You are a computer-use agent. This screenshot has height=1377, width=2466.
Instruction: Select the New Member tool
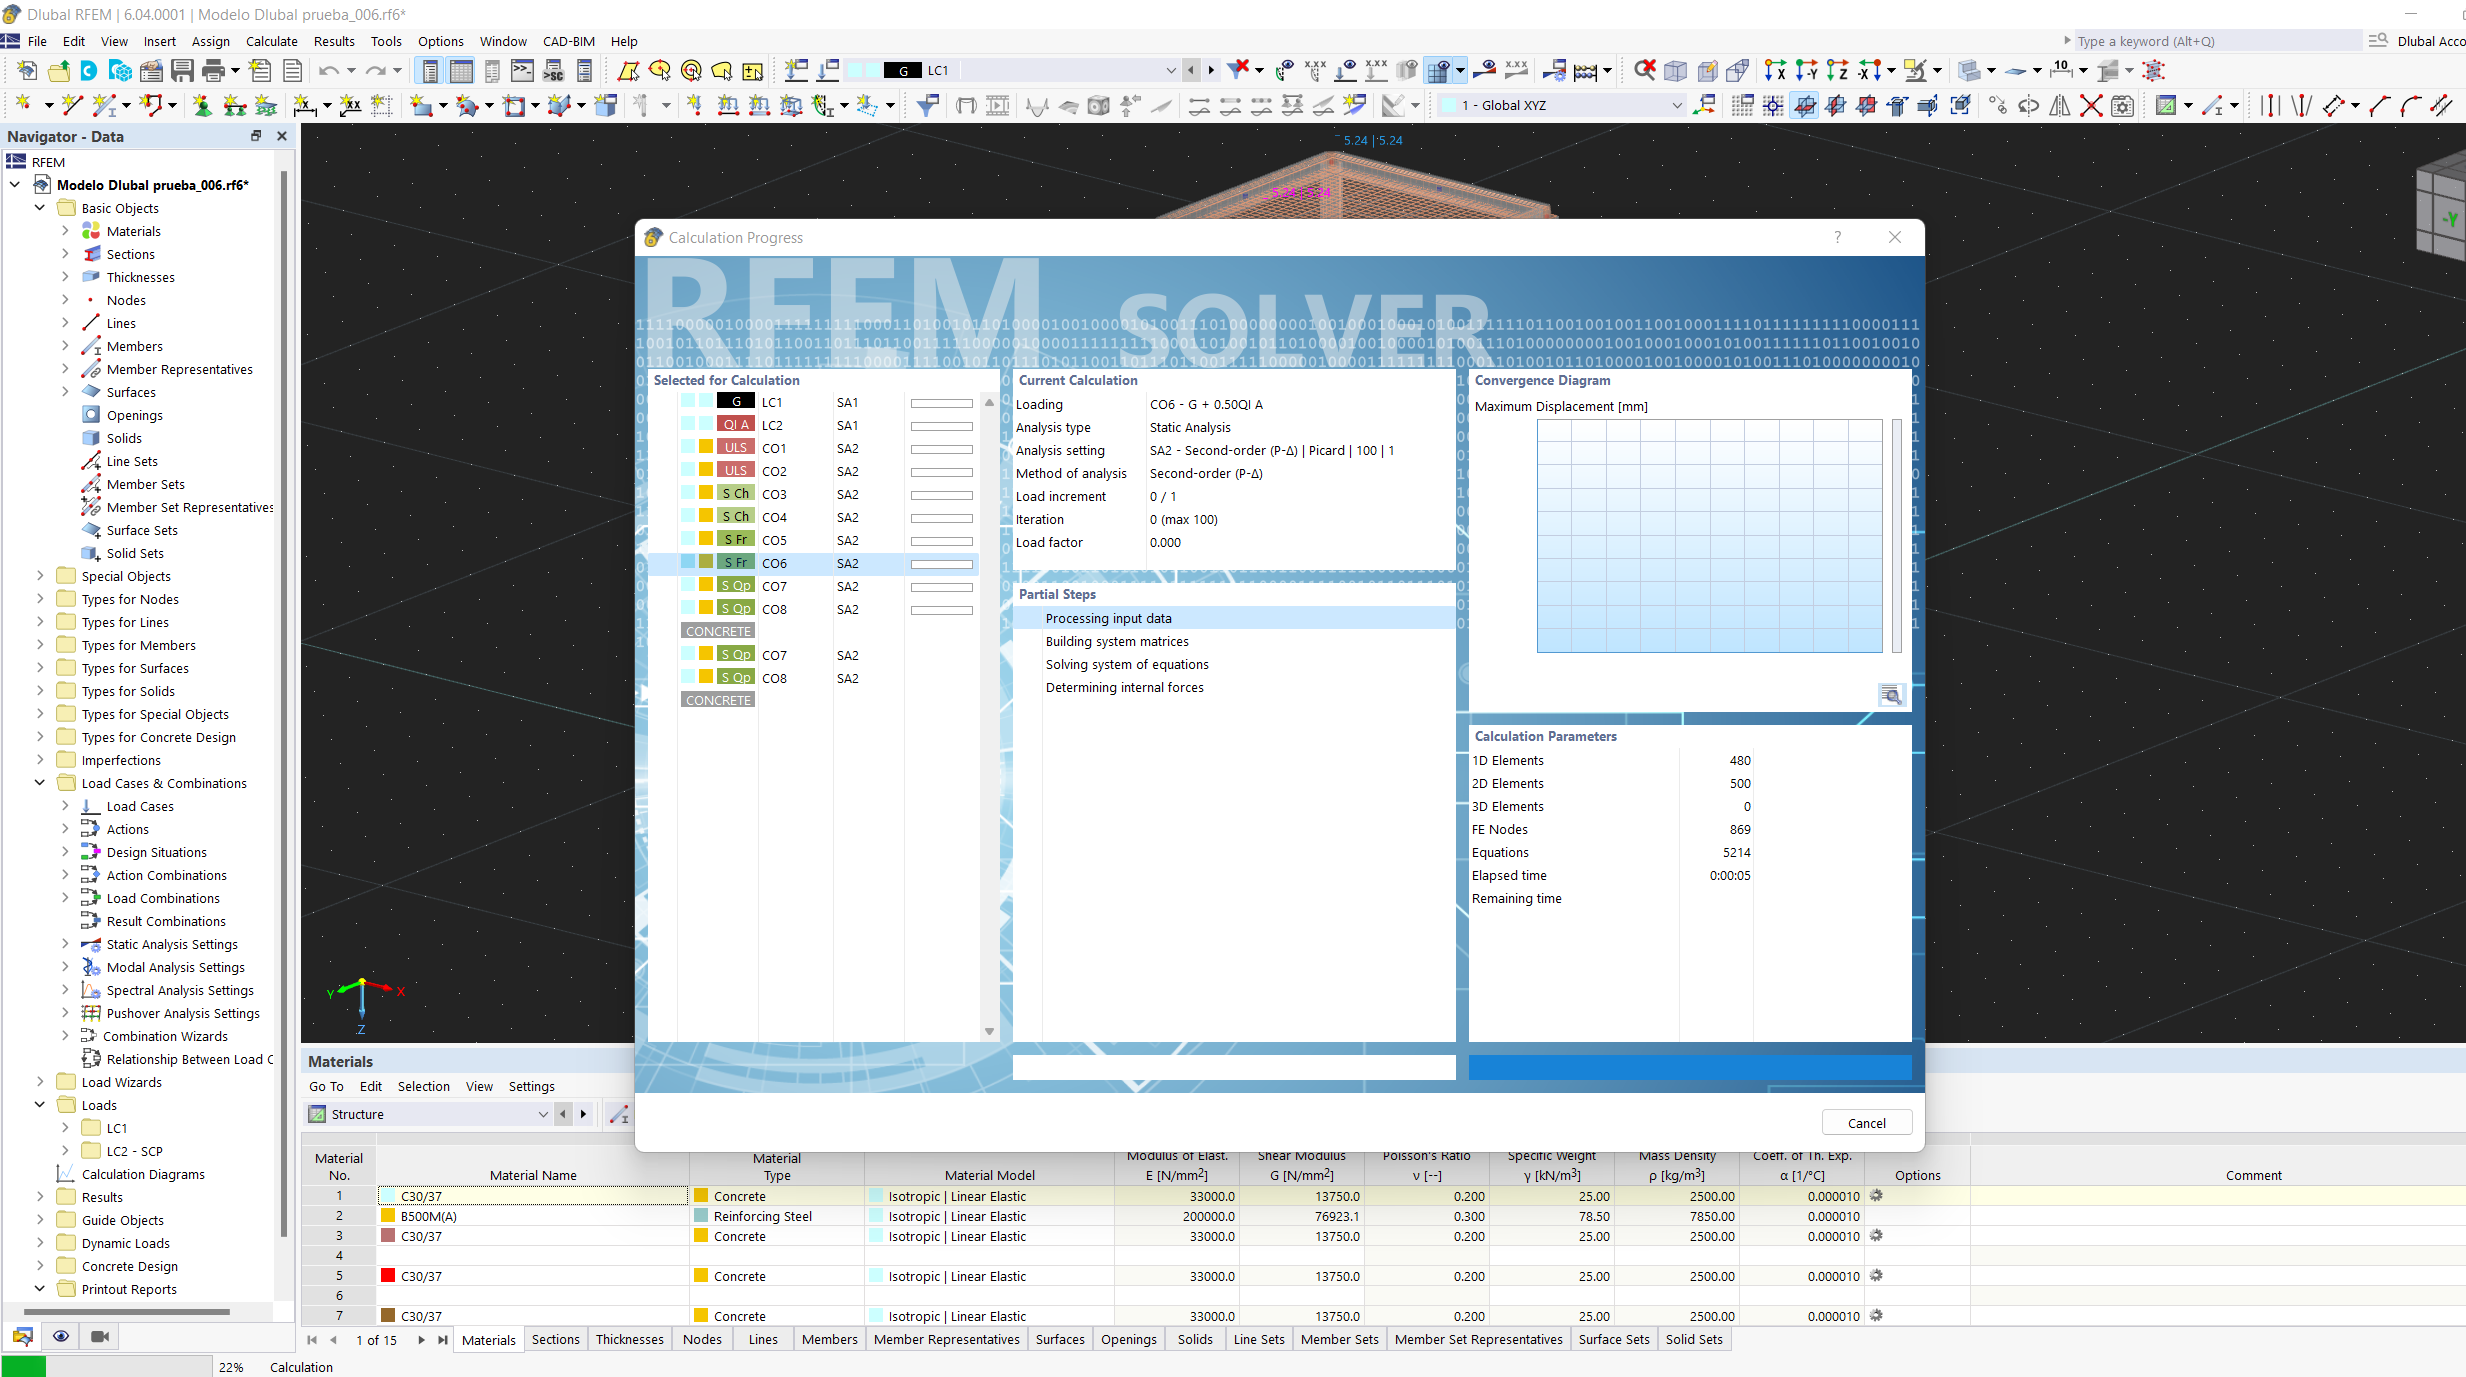[x=103, y=105]
